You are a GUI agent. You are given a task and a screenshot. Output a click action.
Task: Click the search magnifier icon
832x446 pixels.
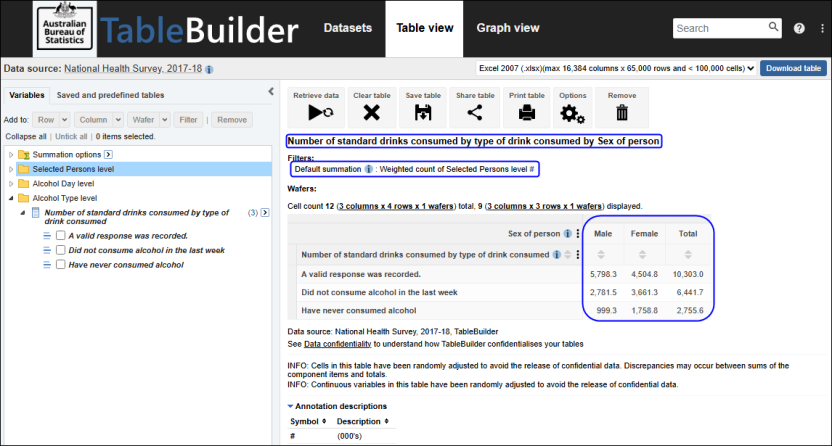pos(774,26)
